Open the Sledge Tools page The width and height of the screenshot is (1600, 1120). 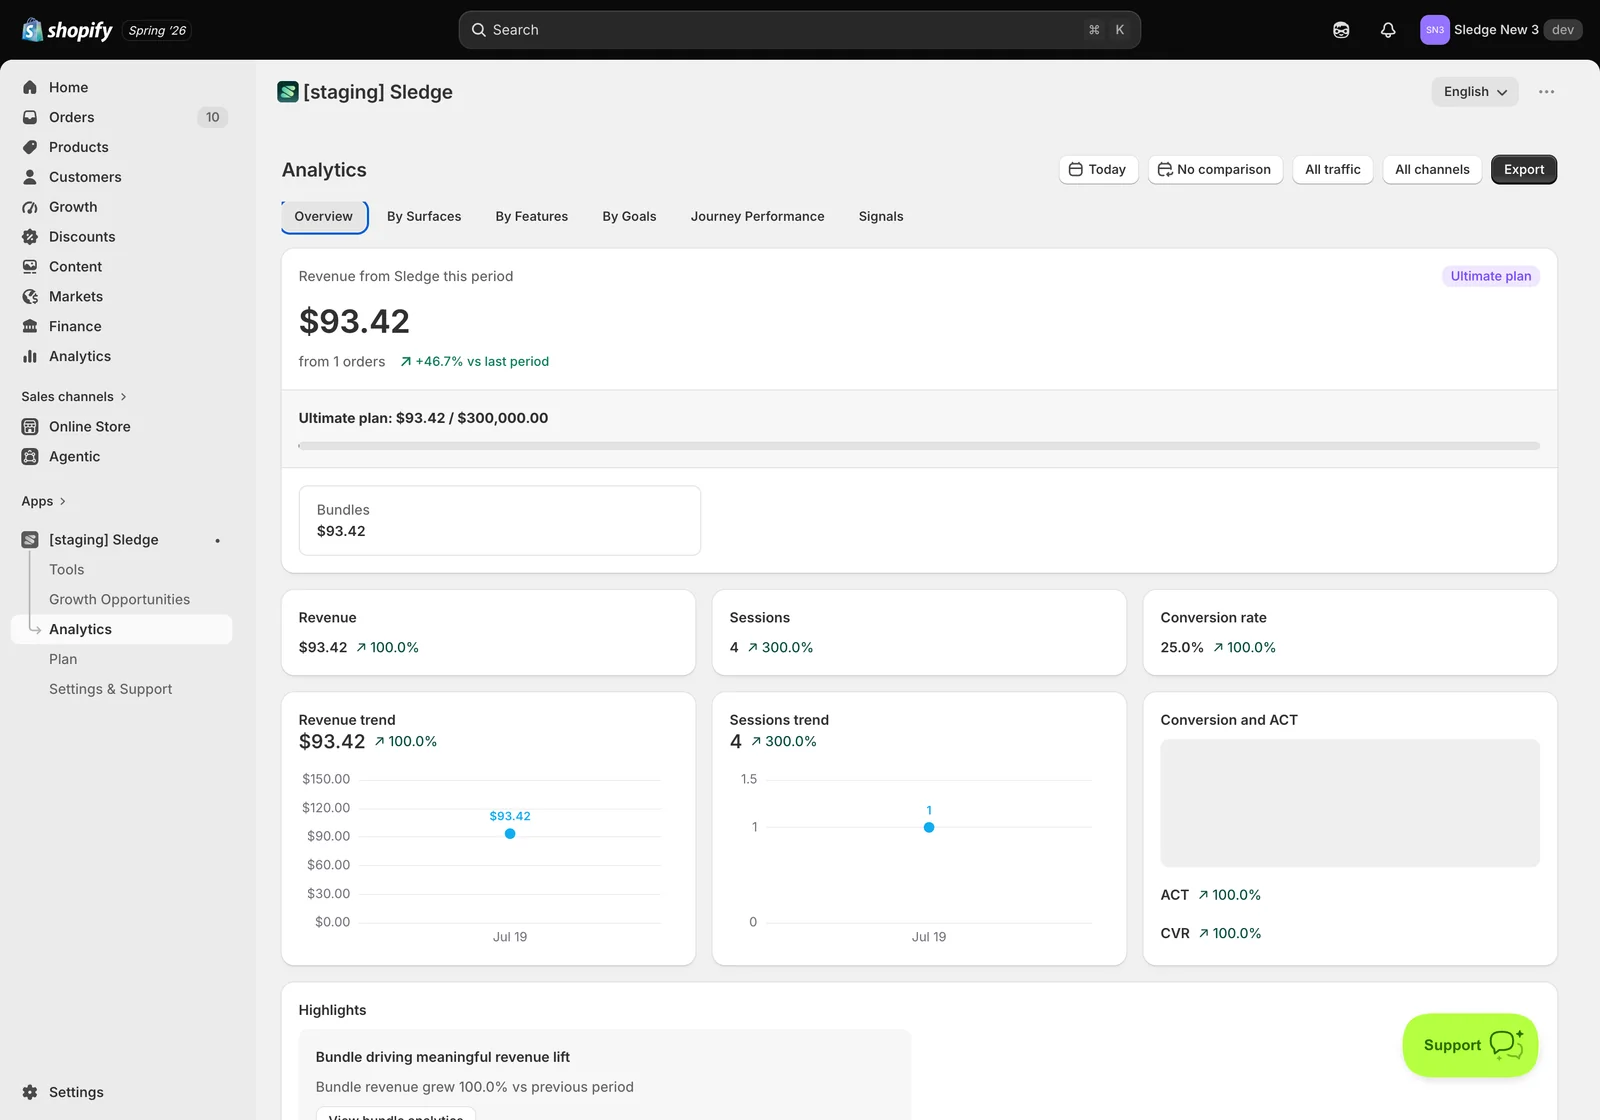(67, 570)
